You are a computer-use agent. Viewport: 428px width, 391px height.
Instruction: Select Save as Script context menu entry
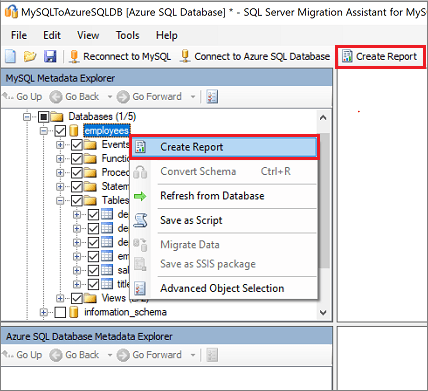click(x=224, y=220)
